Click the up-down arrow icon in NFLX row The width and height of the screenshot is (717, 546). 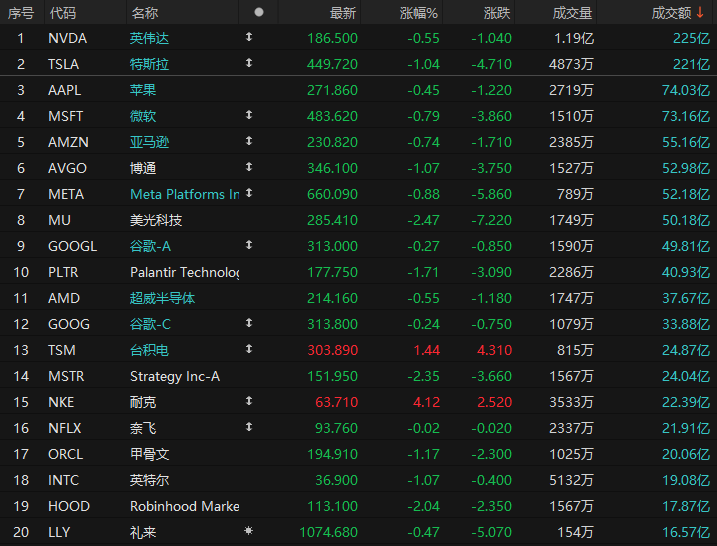click(x=249, y=428)
